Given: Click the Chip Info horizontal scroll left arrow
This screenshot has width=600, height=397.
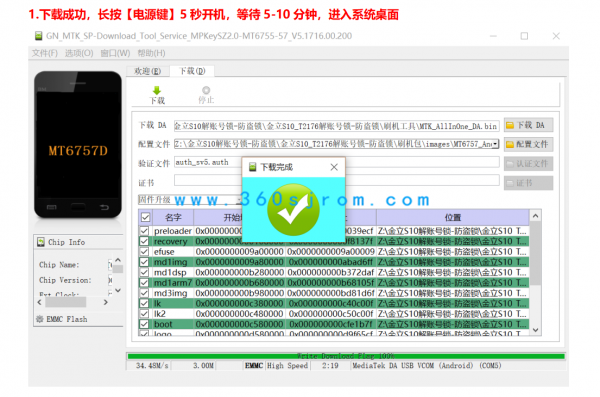Looking at the screenshot, I should point(39,302).
